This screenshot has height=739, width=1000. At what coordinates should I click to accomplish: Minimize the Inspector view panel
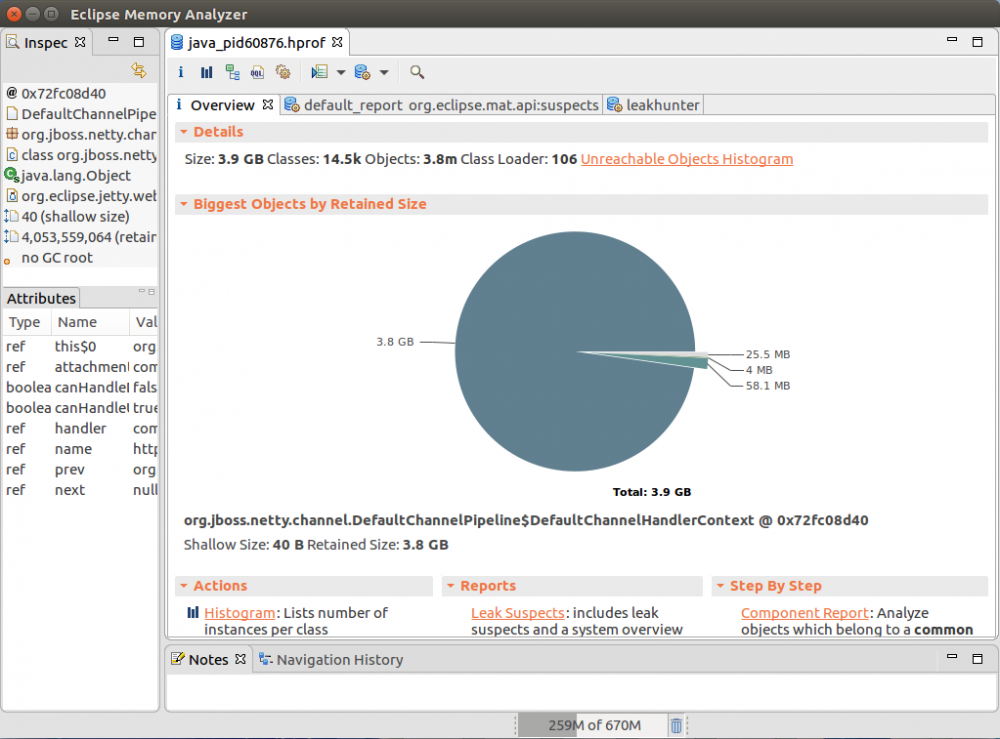coord(114,40)
